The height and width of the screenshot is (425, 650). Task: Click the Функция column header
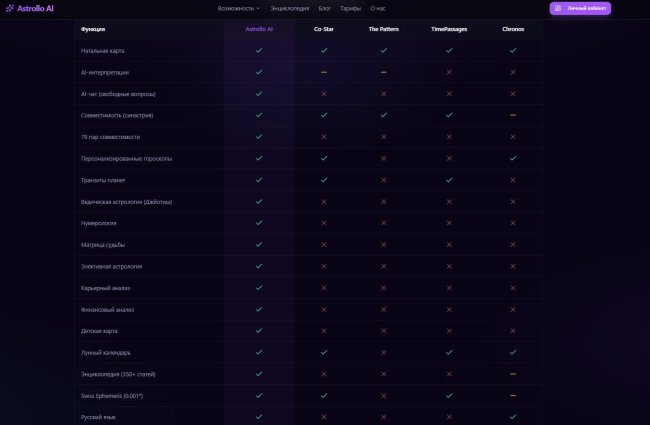tap(93, 29)
